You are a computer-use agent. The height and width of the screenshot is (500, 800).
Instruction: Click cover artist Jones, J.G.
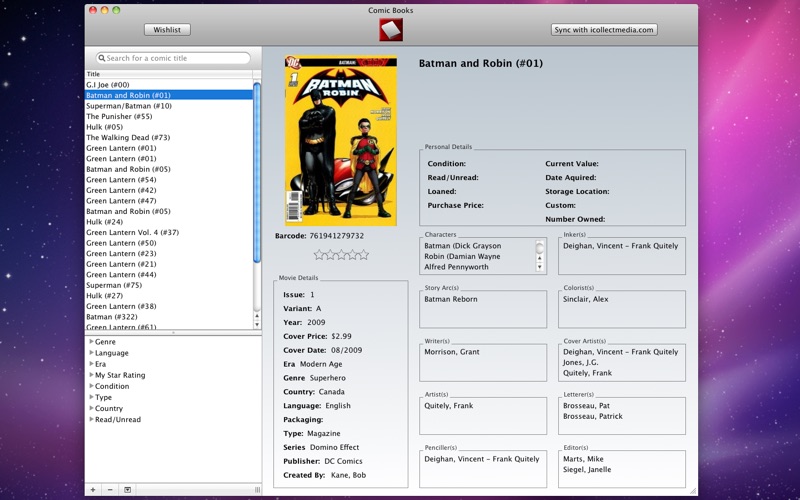tap(581, 362)
